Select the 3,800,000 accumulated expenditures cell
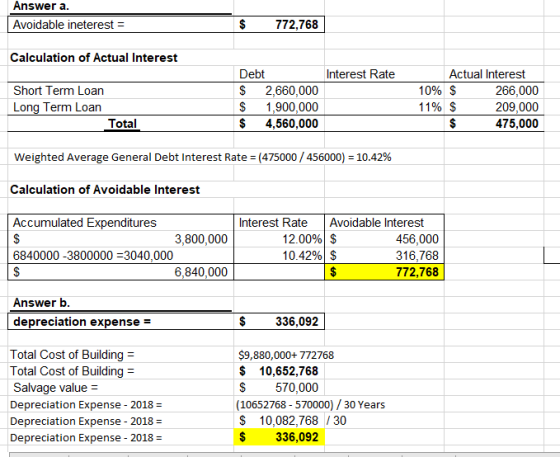560x457 pixels. pyautogui.click(x=121, y=239)
